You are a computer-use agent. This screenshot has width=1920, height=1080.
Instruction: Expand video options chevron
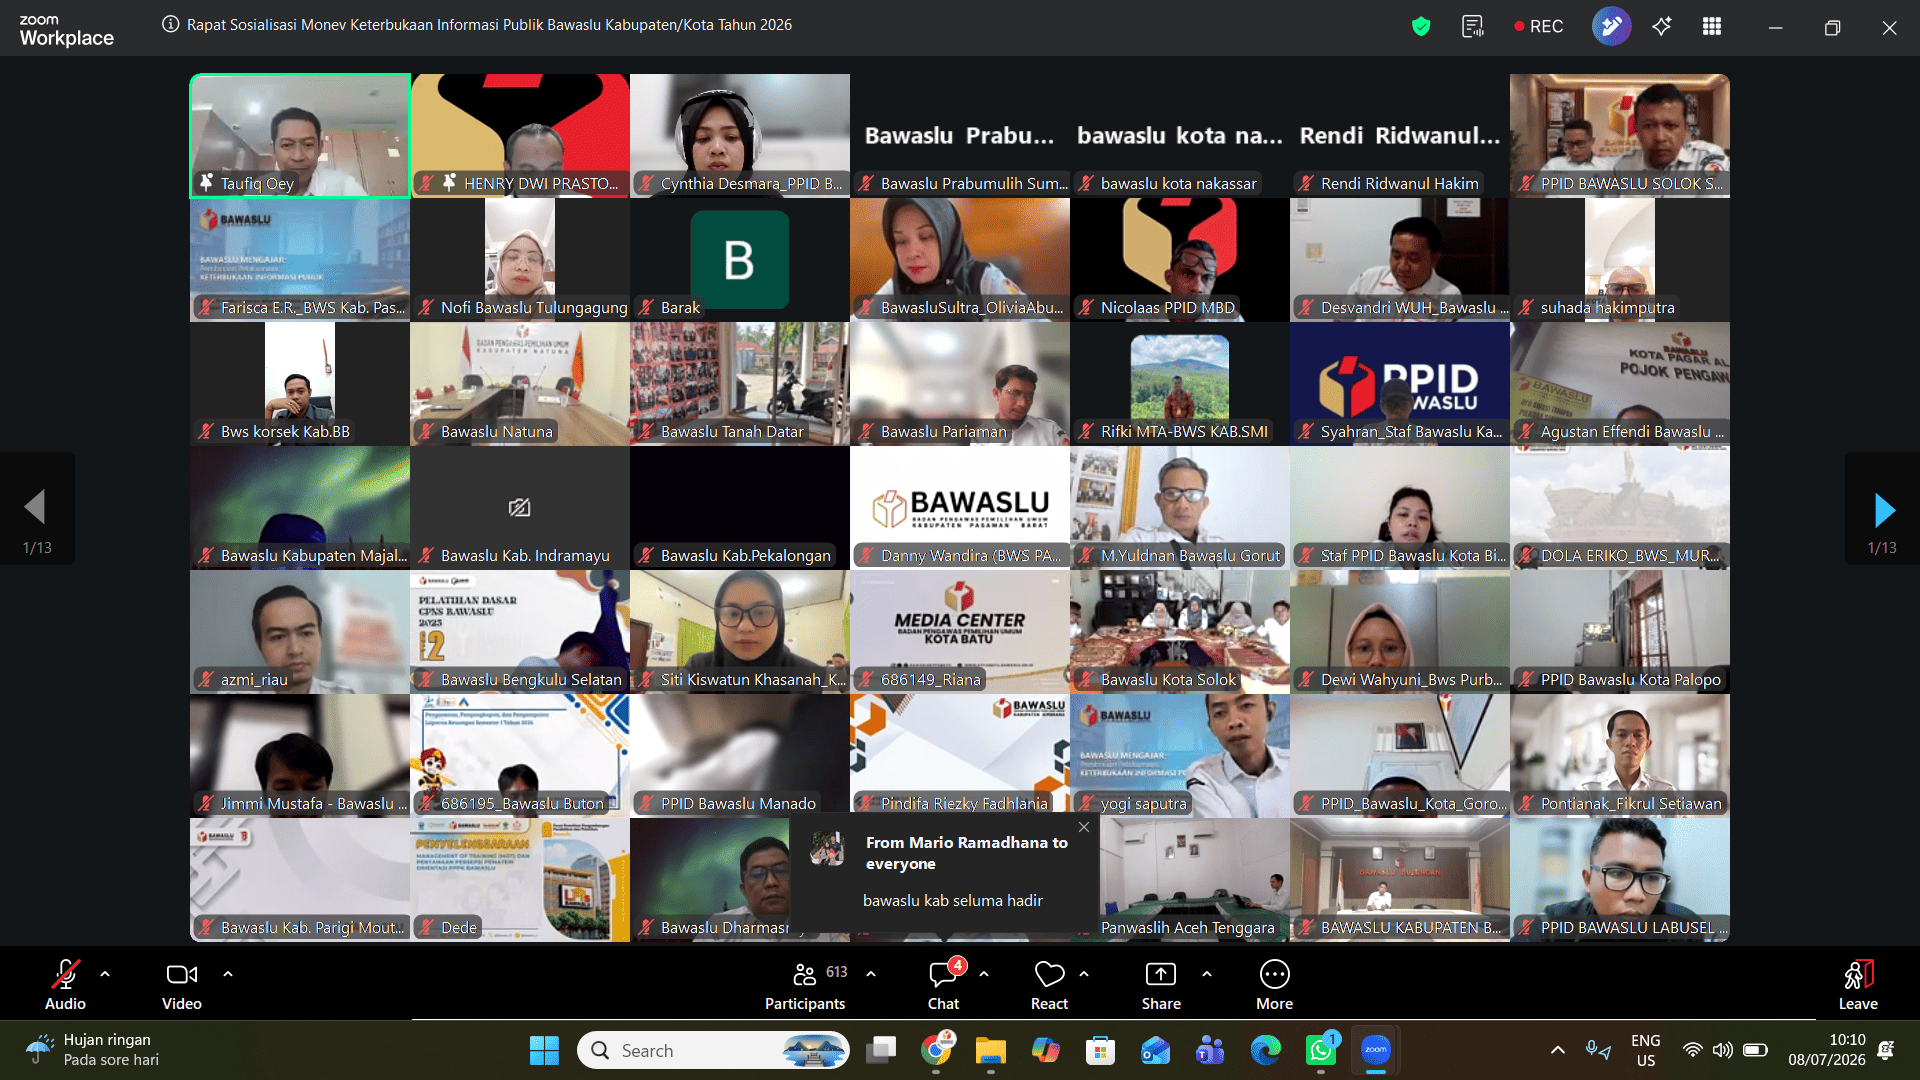pos(228,973)
